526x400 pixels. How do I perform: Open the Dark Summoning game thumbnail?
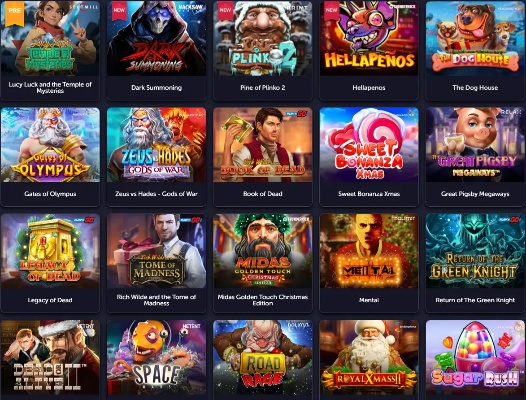point(156,38)
